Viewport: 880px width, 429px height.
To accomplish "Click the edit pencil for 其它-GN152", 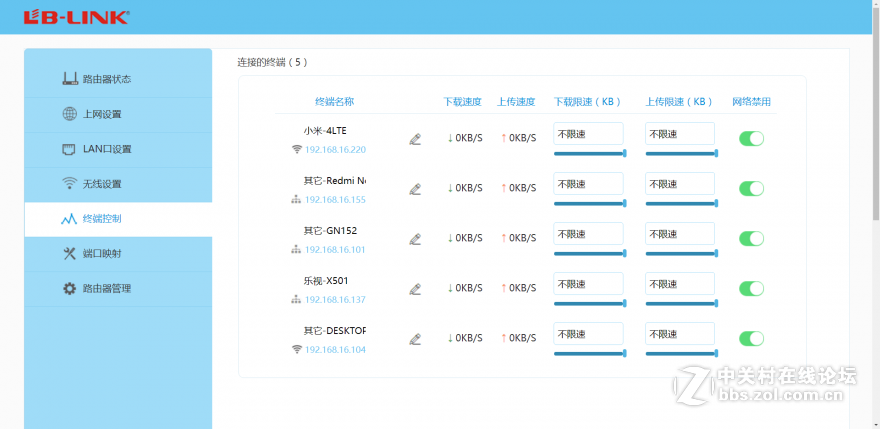I will [x=415, y=239].
